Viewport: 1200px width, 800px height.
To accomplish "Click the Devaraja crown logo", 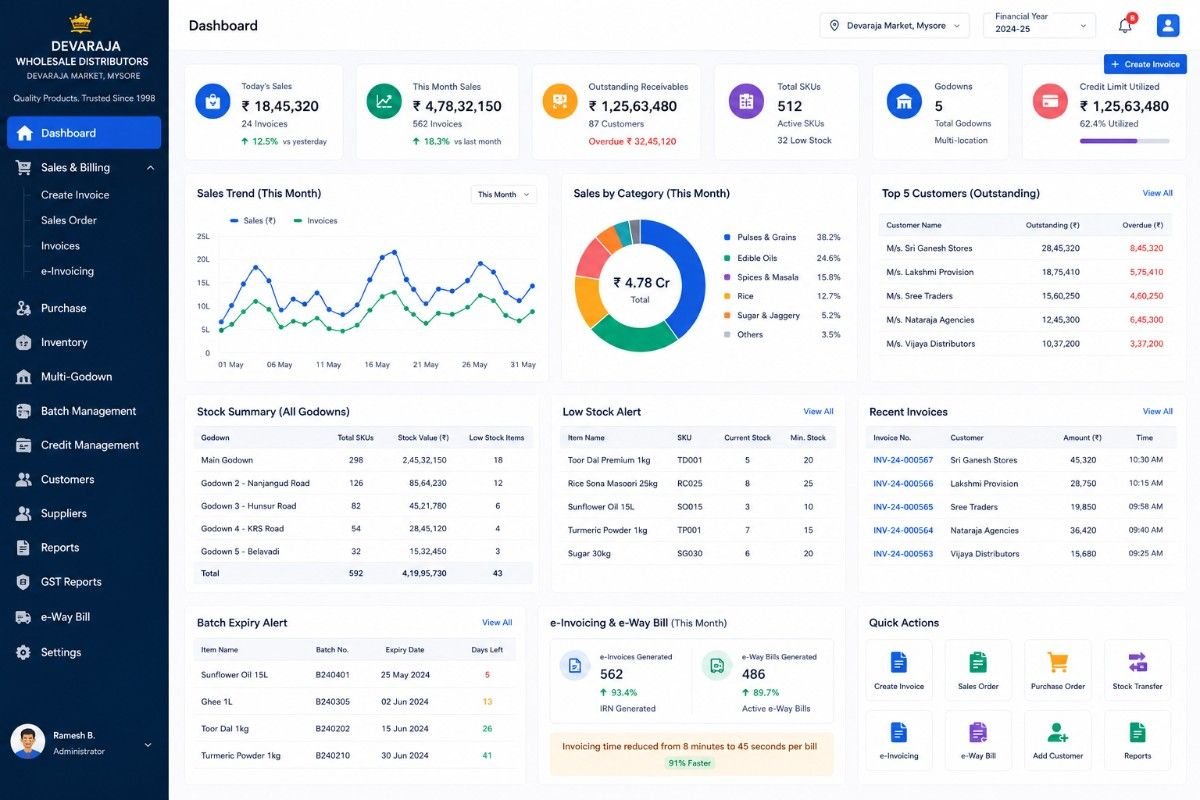I will 80,24.
